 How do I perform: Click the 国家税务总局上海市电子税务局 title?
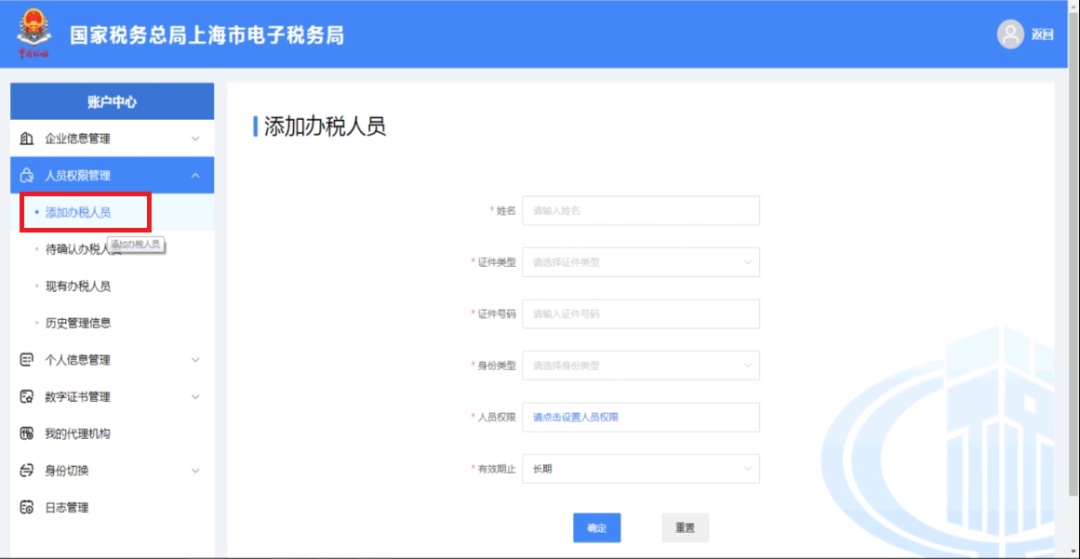[x=207, y=35]
